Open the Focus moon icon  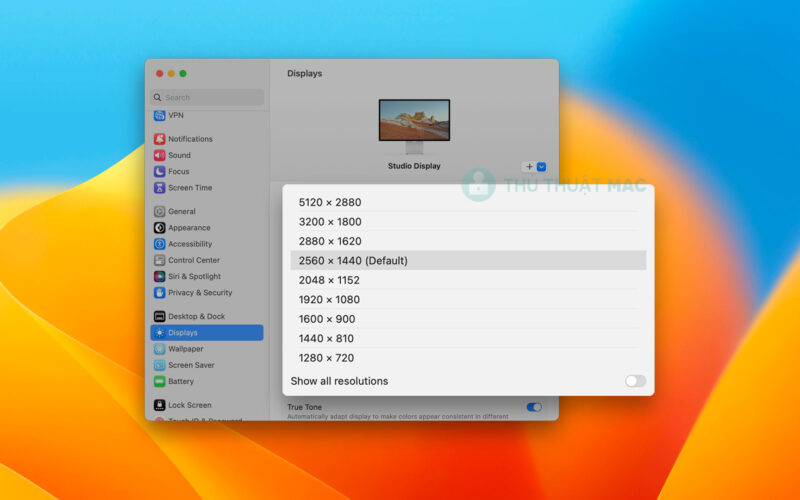click(160, 171)
